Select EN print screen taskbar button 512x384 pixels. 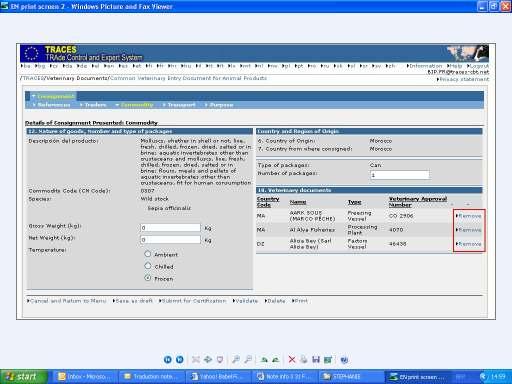tap(417, 377)
